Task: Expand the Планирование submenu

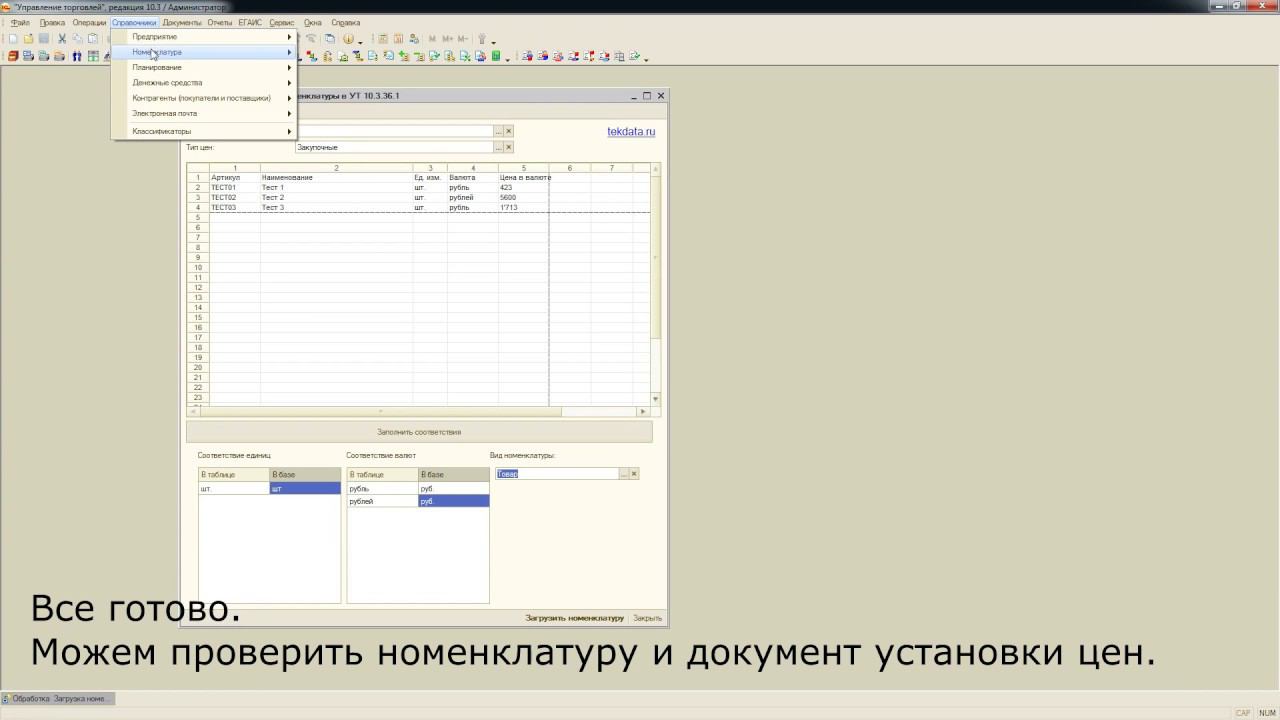Action: click(x=204, y=67)
